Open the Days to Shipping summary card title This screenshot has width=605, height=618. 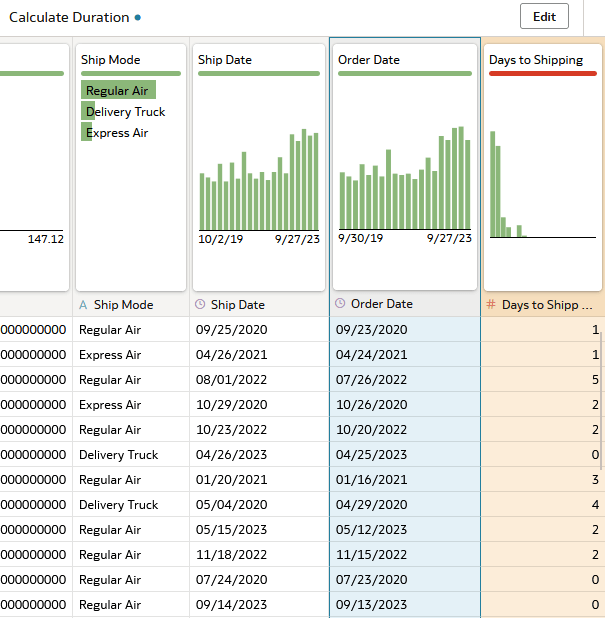pyautogui.click(x=536, y=60)
